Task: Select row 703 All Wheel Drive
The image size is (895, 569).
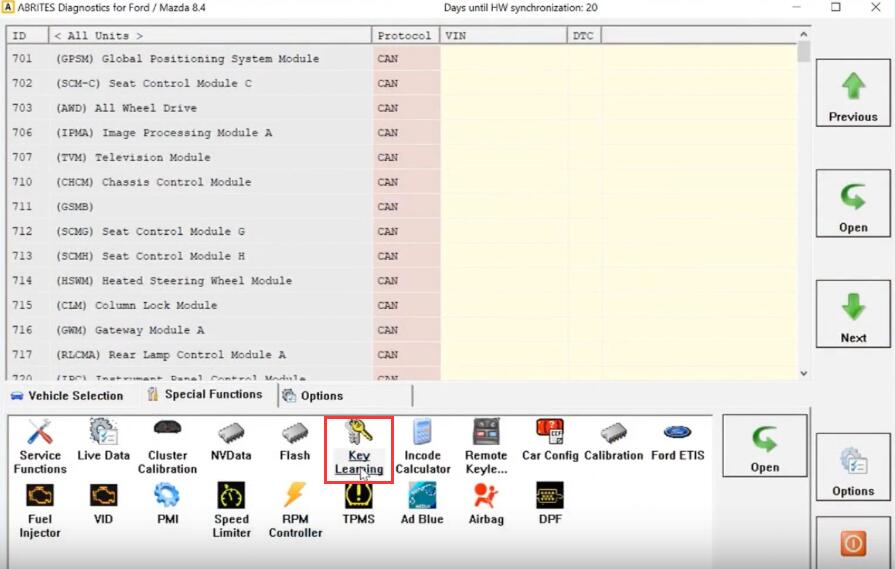Action: (x=402, y=108)
